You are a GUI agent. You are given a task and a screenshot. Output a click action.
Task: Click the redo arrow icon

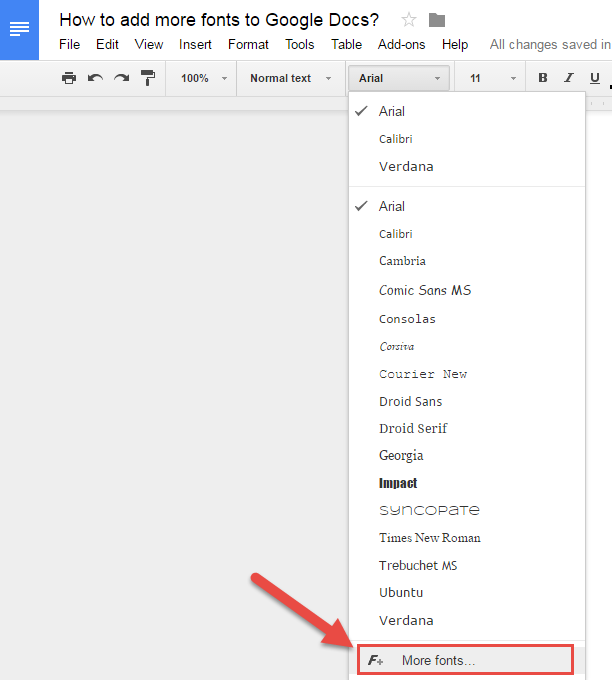click(121, 78)
